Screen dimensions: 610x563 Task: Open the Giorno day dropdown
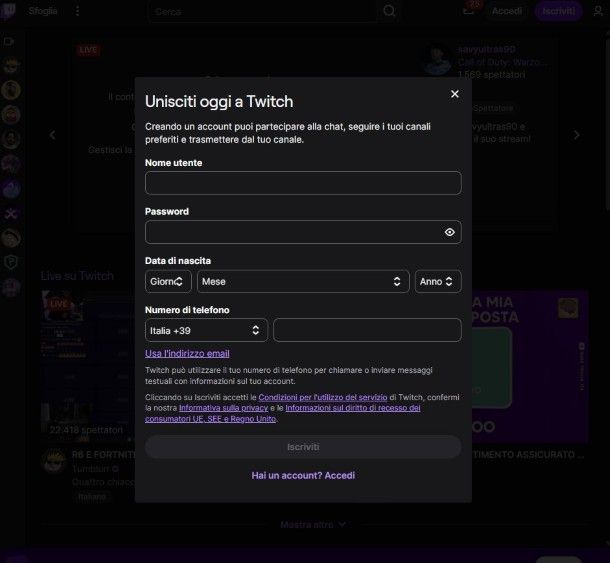(x=168, y=282)
